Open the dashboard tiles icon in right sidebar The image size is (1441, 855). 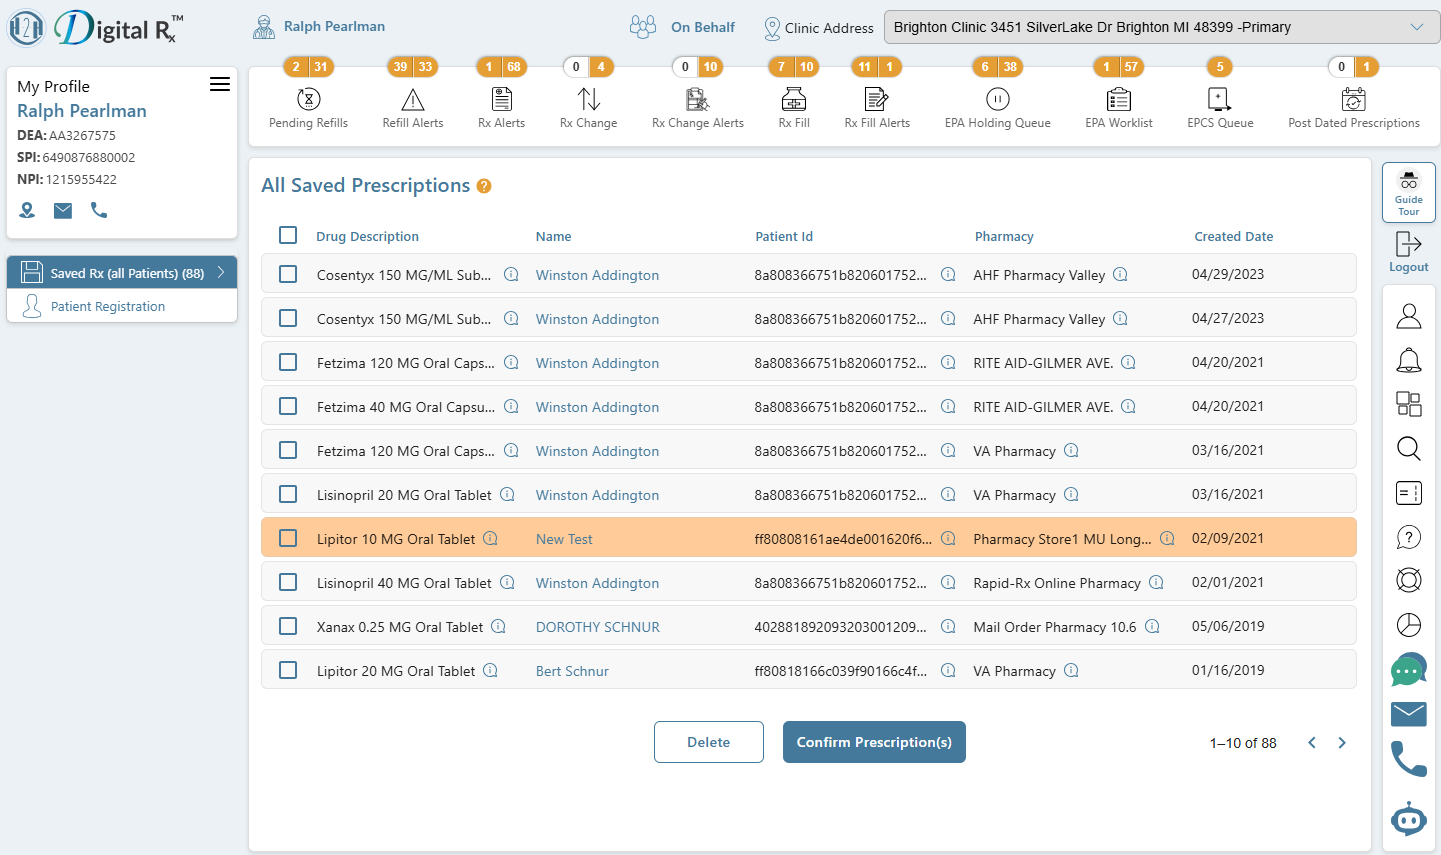[x=1409, y=404]
